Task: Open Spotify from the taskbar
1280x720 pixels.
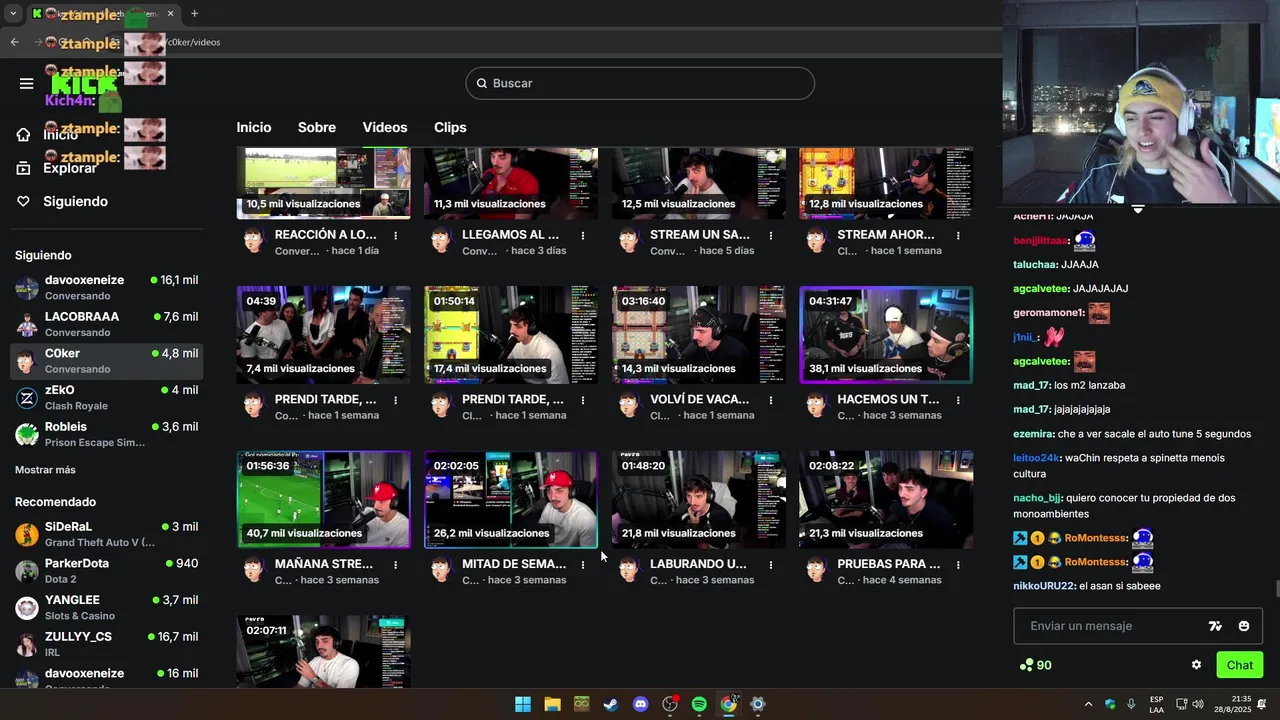Action: pos(699,704)
